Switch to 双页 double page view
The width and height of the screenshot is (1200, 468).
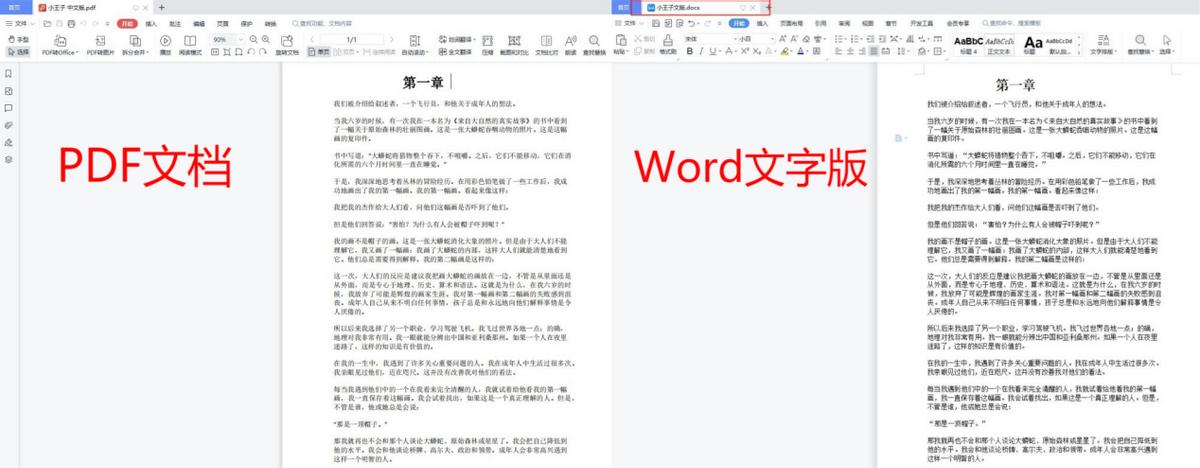click(344, 50)
